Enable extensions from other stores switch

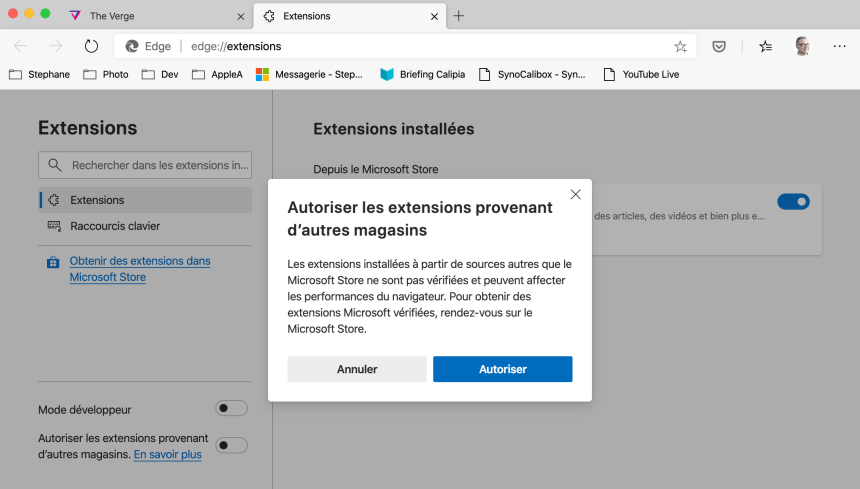(232, 445)
